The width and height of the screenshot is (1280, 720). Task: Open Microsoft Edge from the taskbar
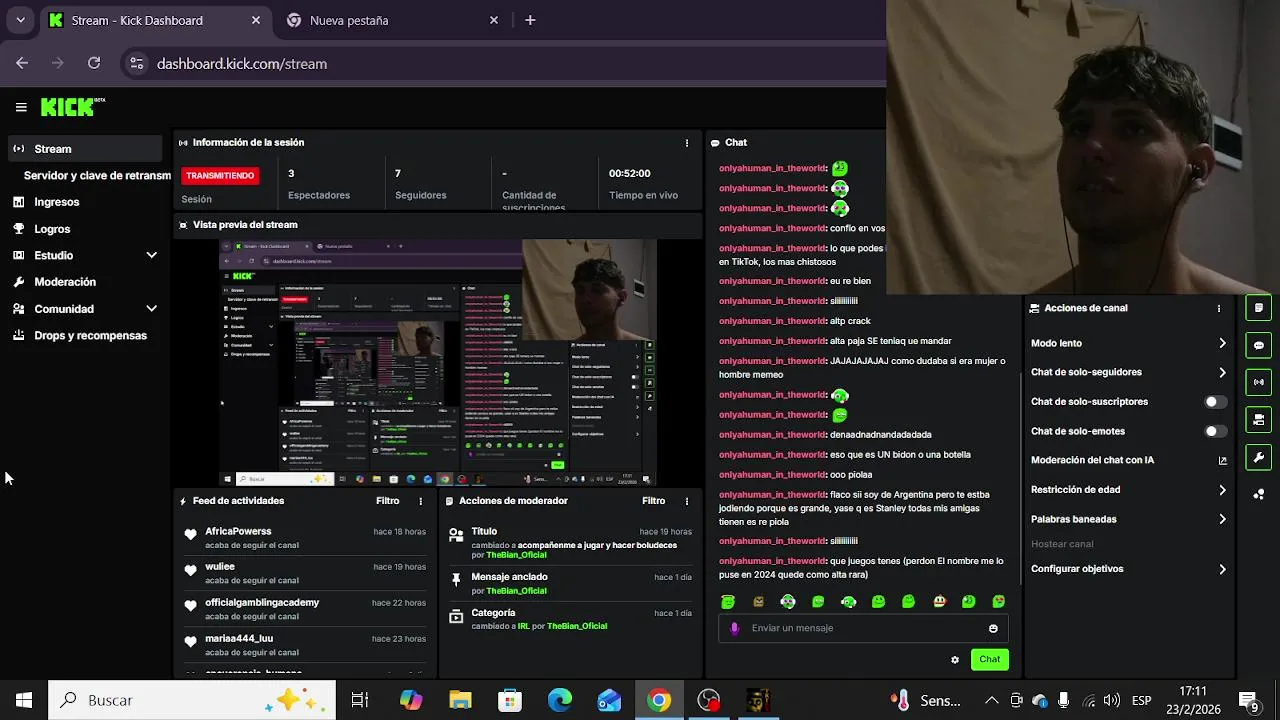coord(559,700)
